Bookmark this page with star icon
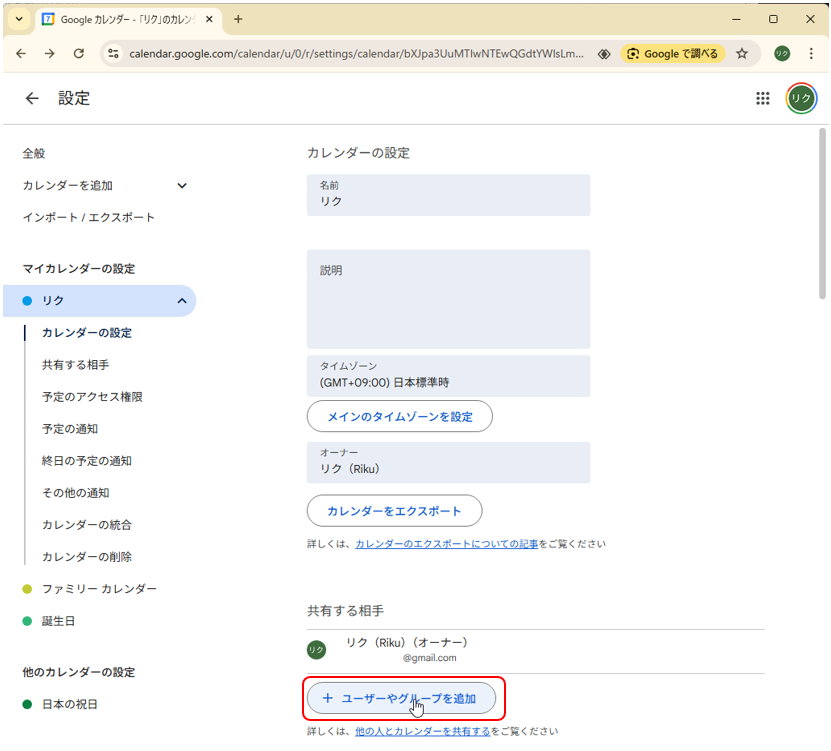This screenshot has height=751, width=831. (742, 54)
